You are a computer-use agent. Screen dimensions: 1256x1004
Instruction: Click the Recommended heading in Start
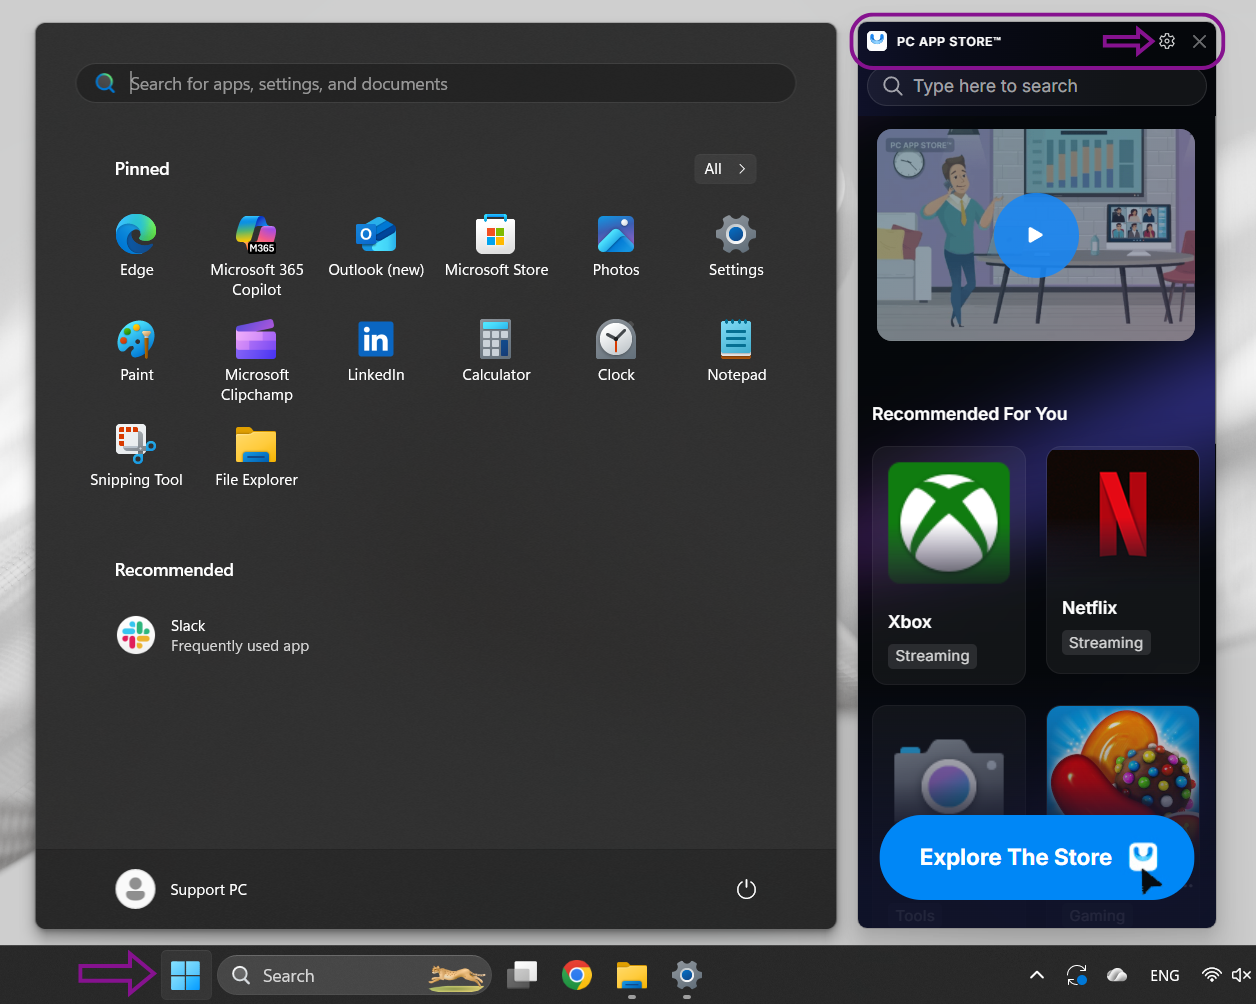174,570
